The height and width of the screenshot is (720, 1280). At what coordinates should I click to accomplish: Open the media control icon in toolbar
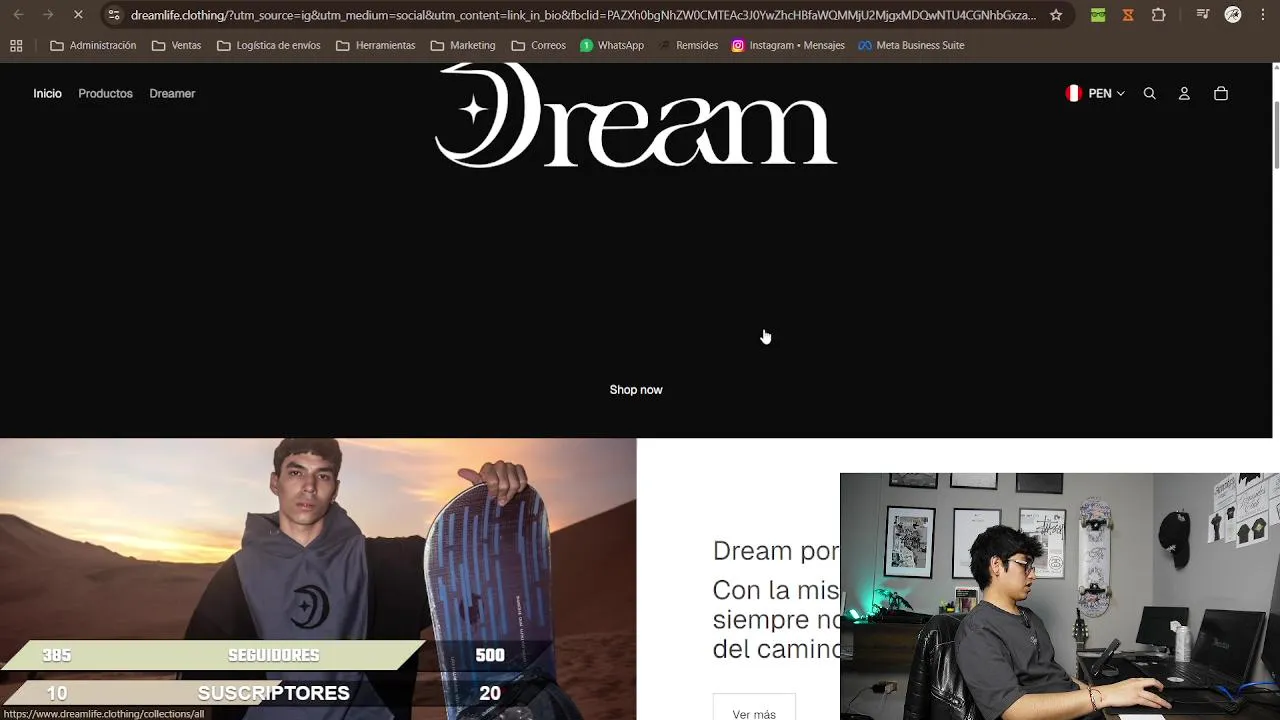[1203, 15]
